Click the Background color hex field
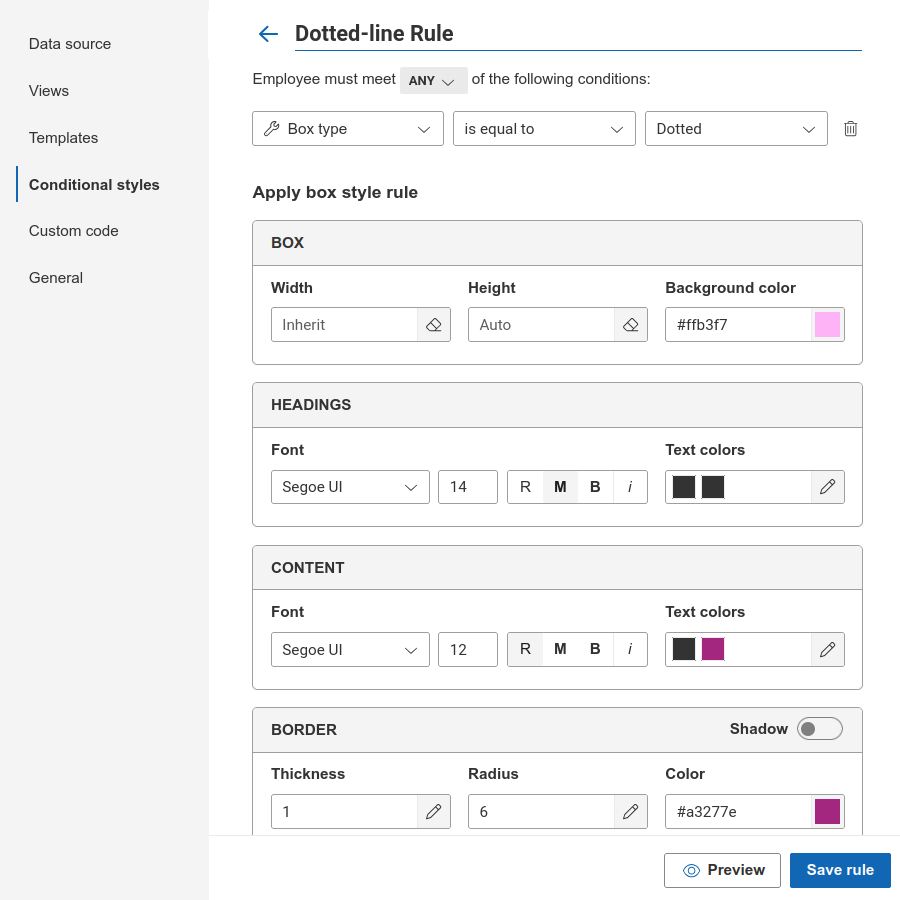Viewport: 900px width, 900px height. point(738,325)
